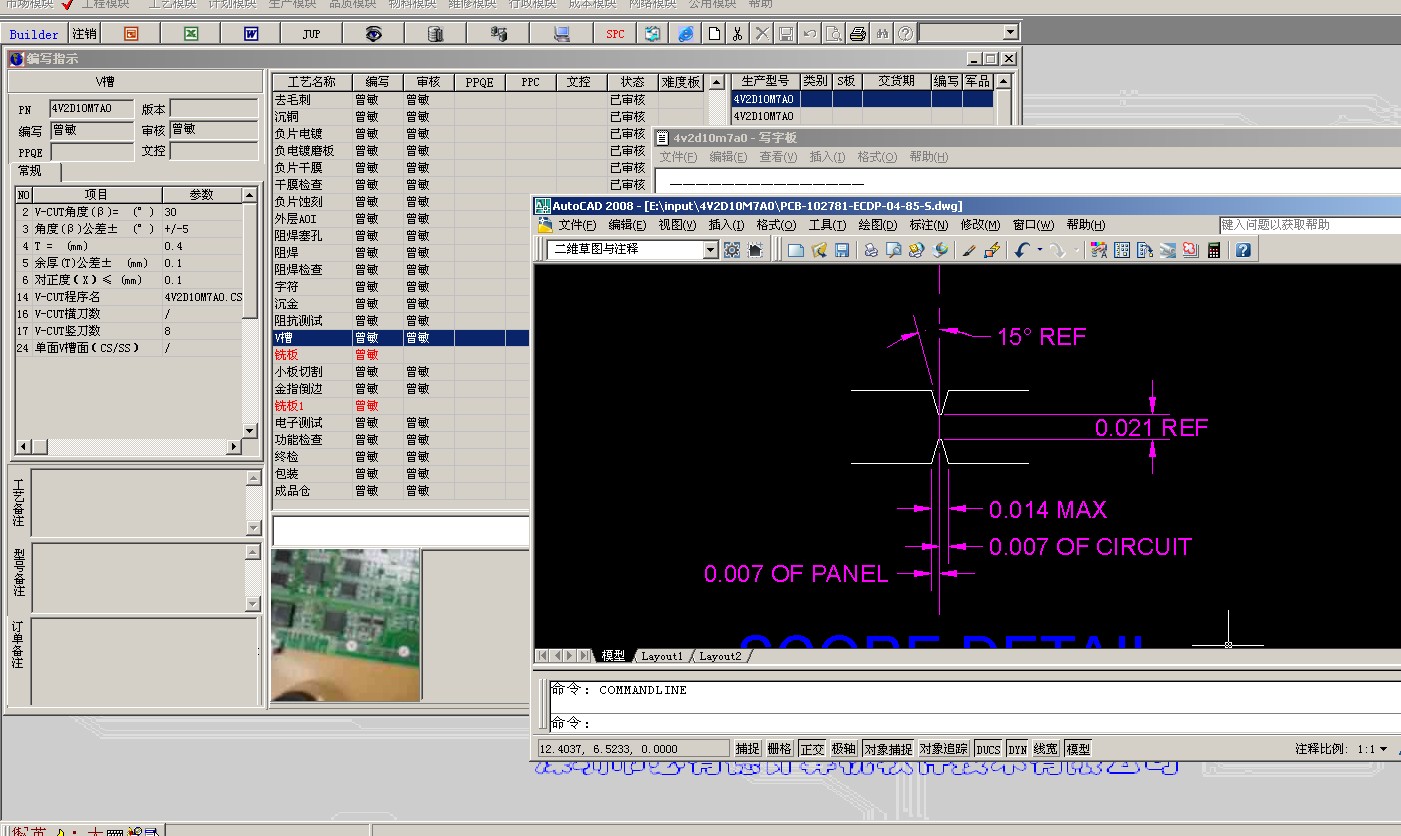Click the circuit board photo thumbnail
This screenshot has width=1401, height=836.
tap(345, 625)
